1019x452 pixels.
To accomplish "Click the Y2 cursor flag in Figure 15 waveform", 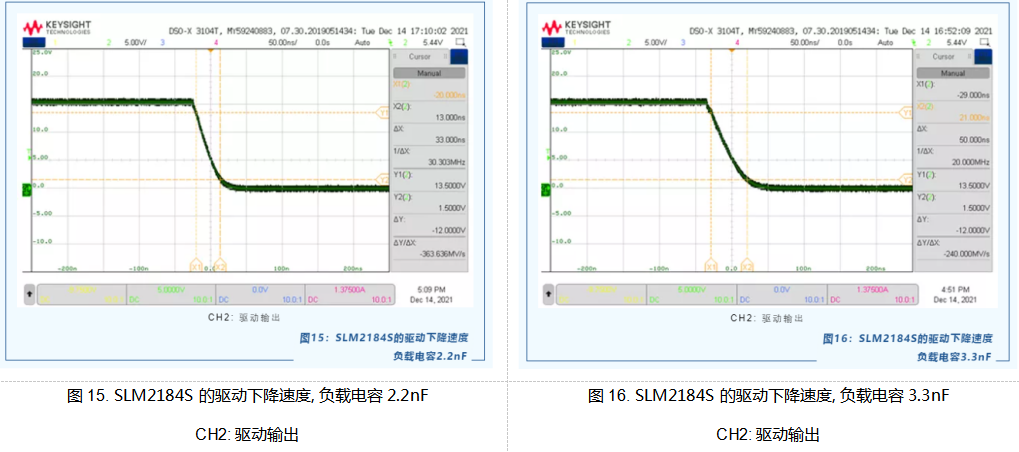I will (383, 179).
